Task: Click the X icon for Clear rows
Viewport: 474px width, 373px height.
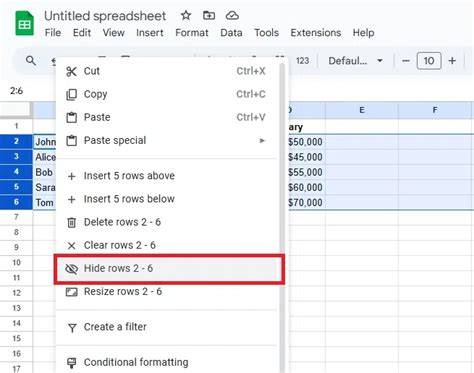Action: pos(71,246)
